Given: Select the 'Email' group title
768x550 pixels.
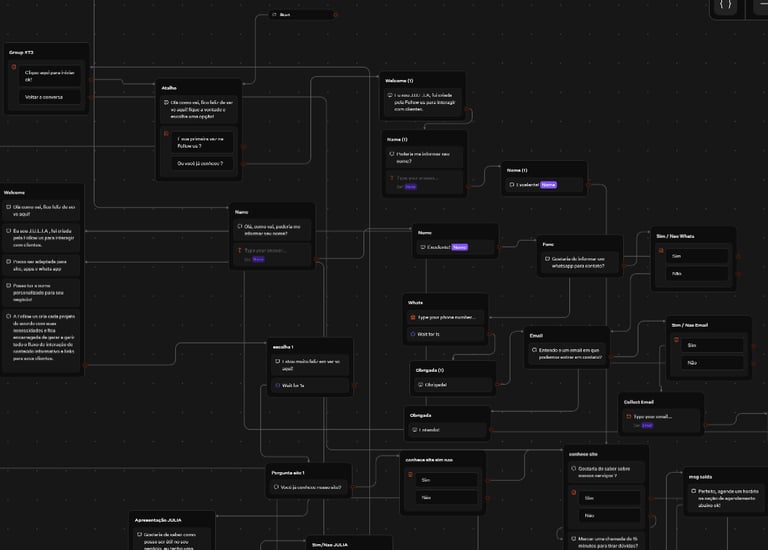Looking at the screenshot, I should 536,336.
